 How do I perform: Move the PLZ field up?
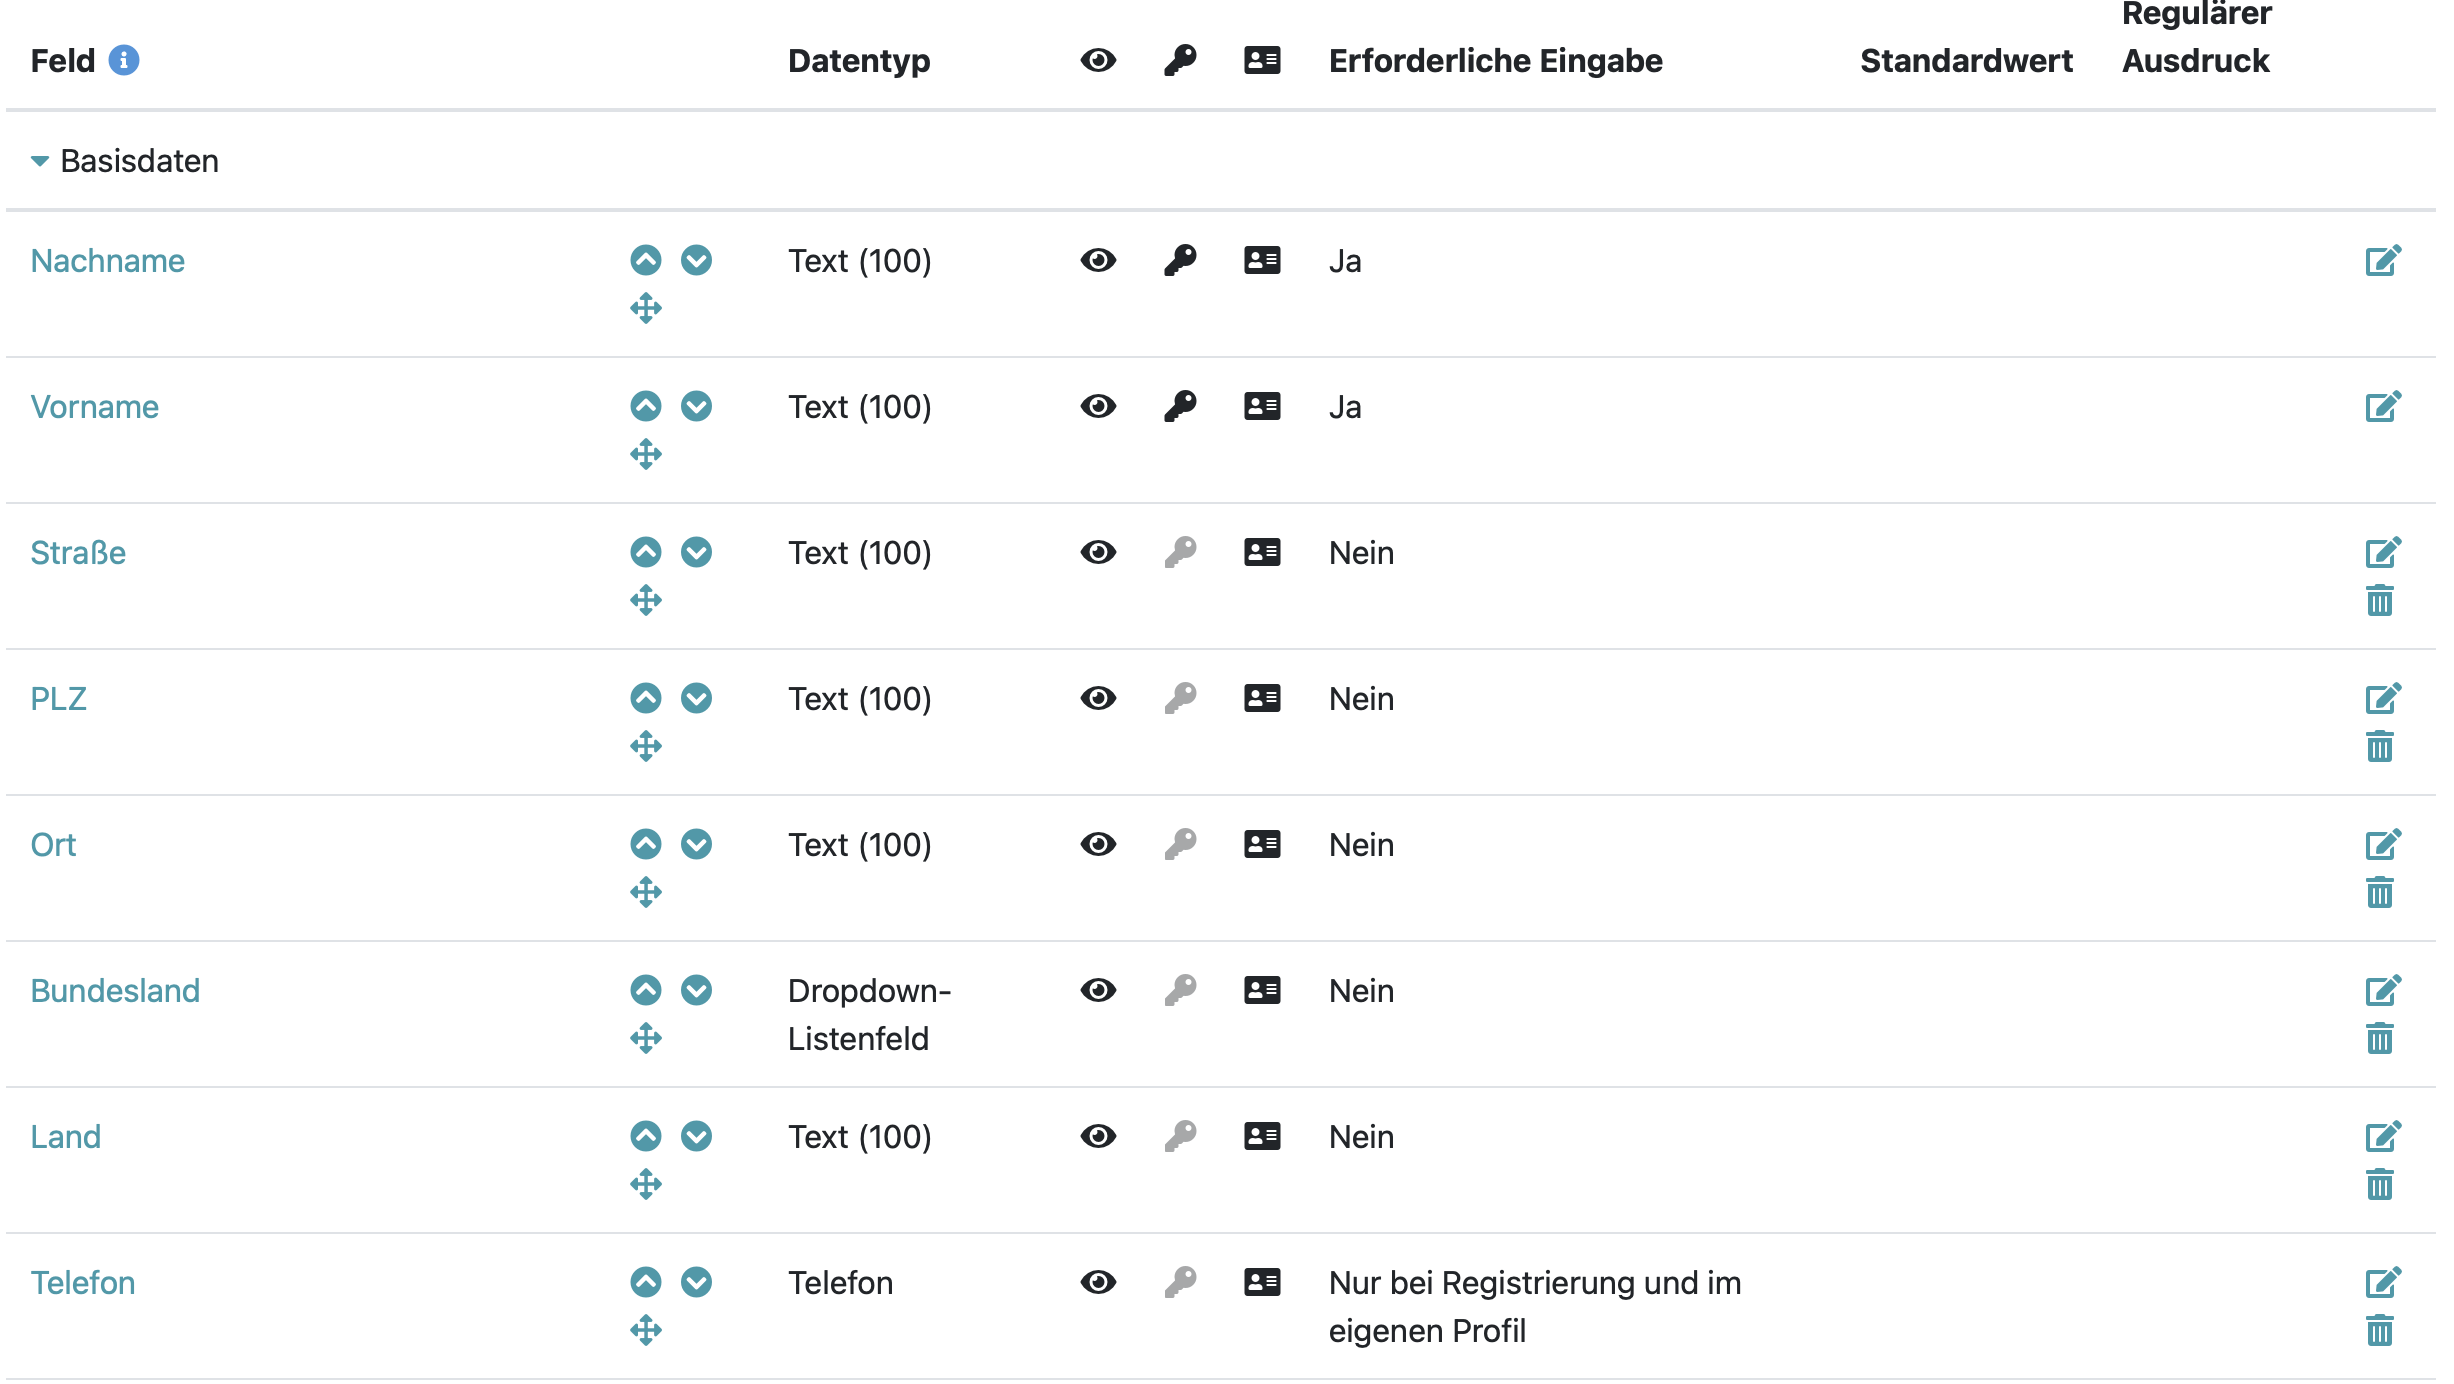coord(646,698)
